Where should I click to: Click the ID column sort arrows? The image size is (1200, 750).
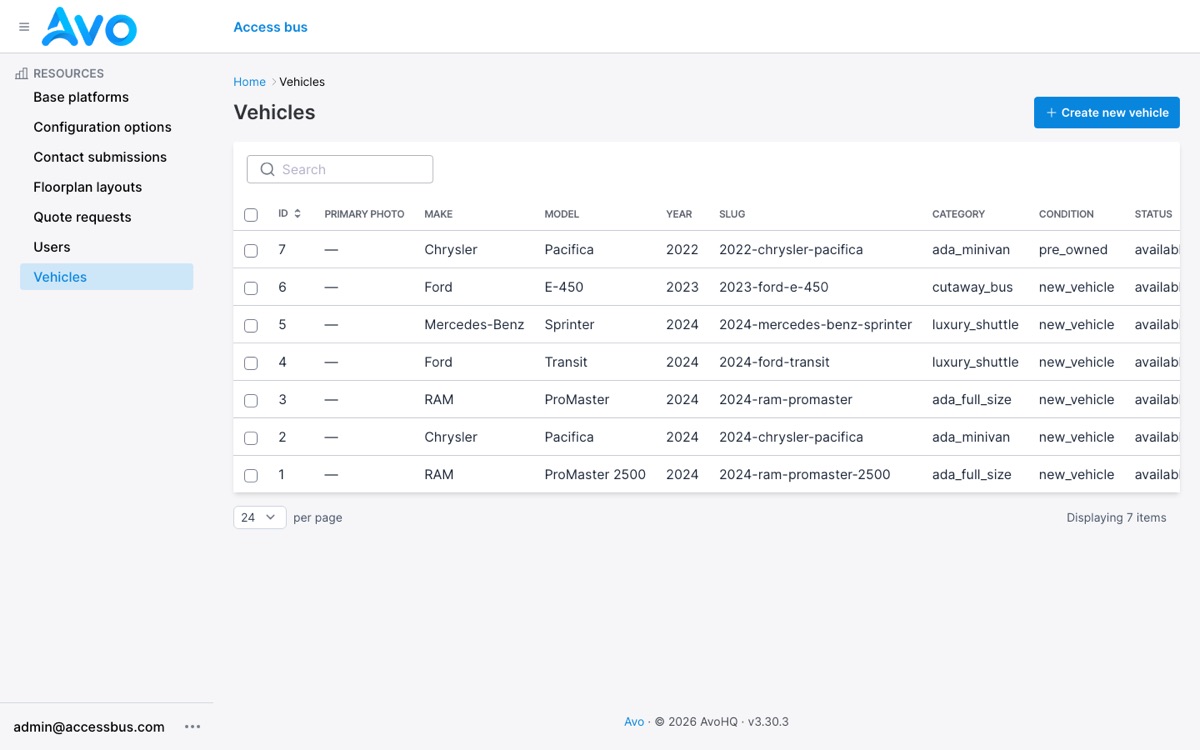click(298, 213)
